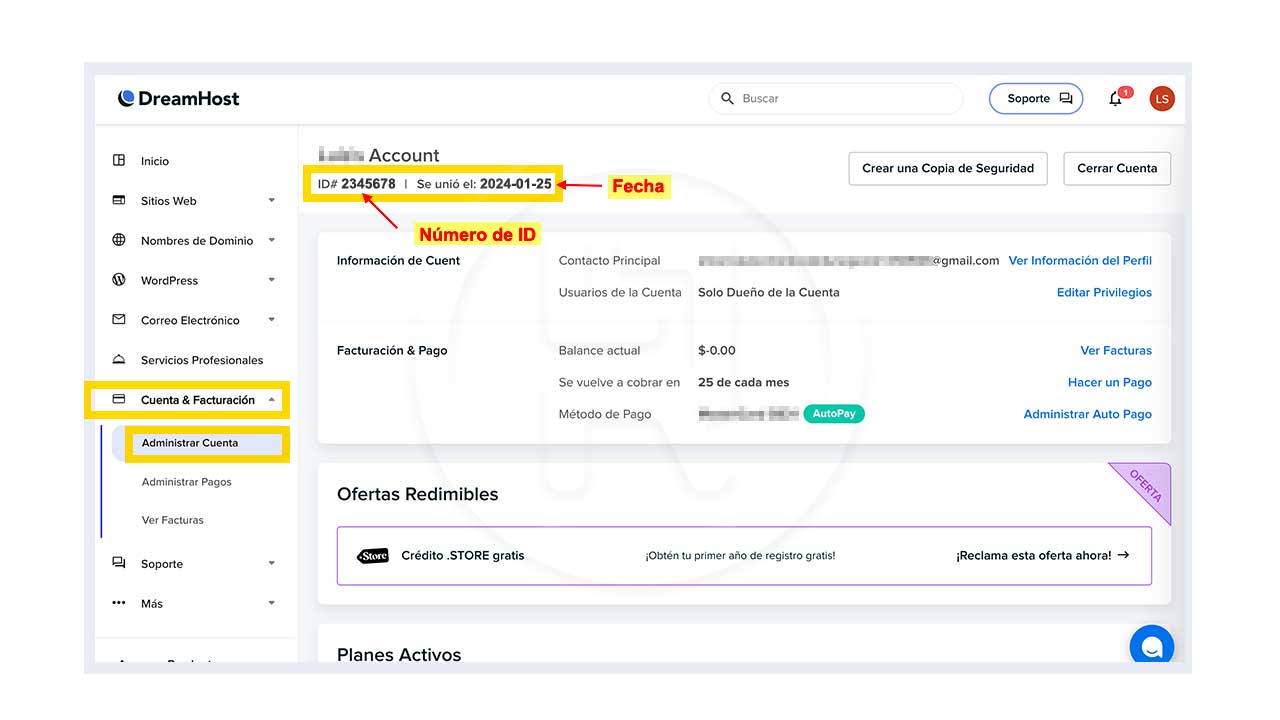
Task: Open the notifications bell
Action: 1116,99
